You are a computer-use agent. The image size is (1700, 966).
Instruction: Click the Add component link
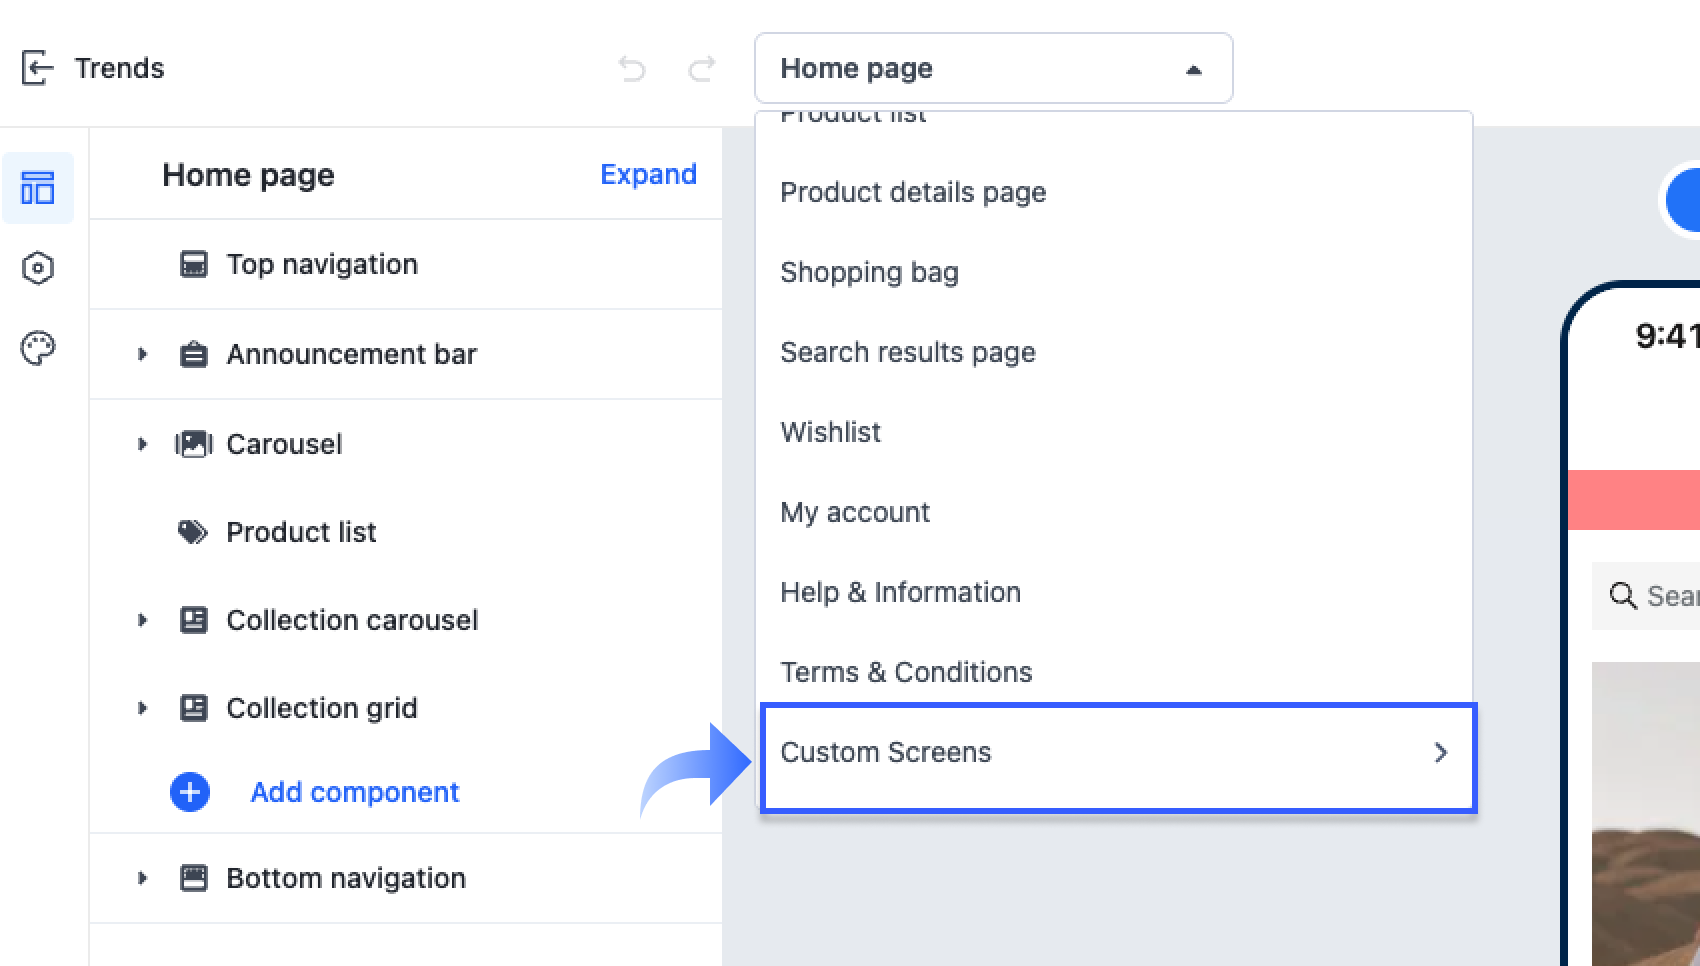(354, 792)
